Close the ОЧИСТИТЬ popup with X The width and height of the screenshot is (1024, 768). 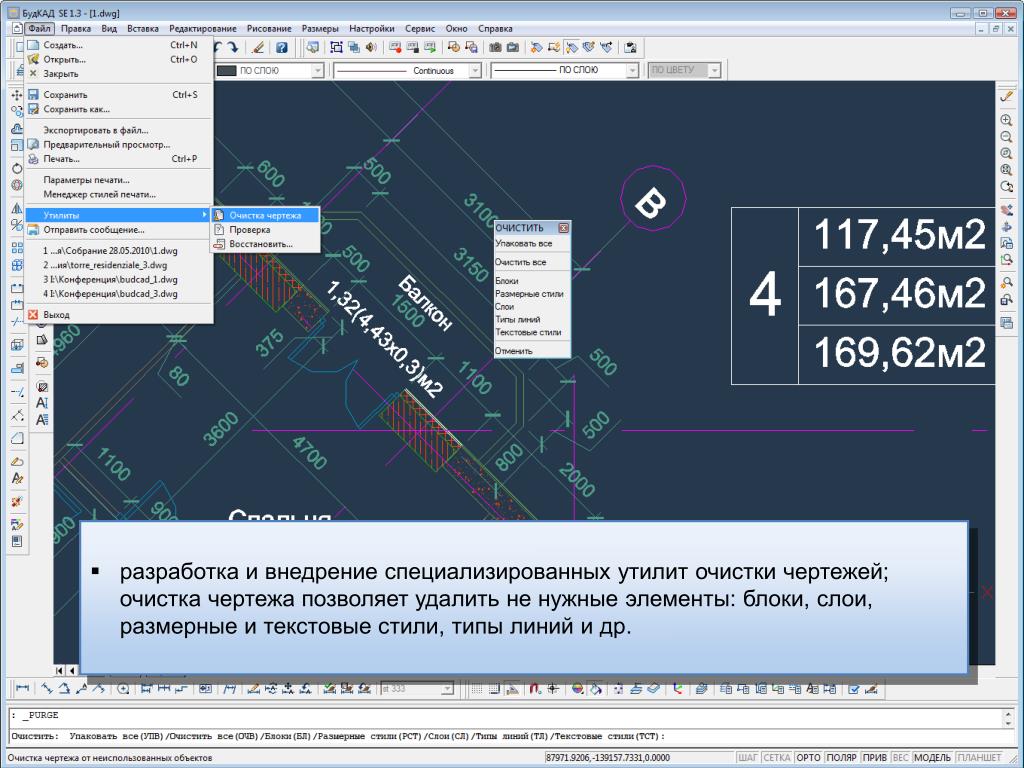564,228
